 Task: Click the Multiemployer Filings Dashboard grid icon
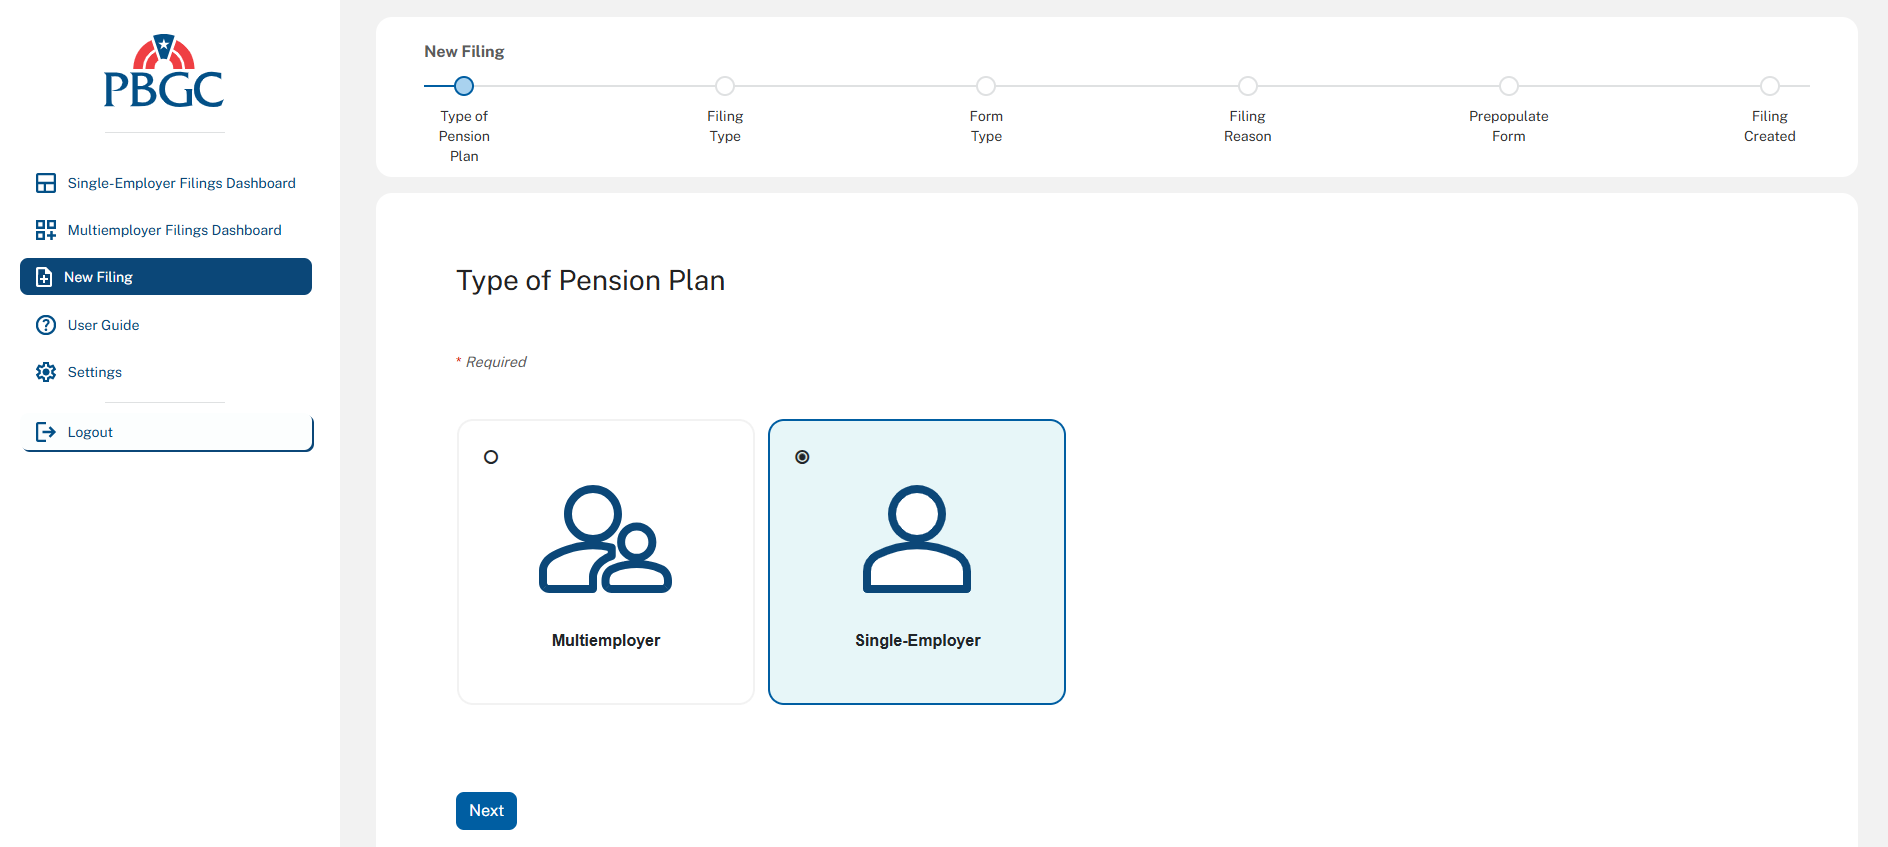pos(46,230)
